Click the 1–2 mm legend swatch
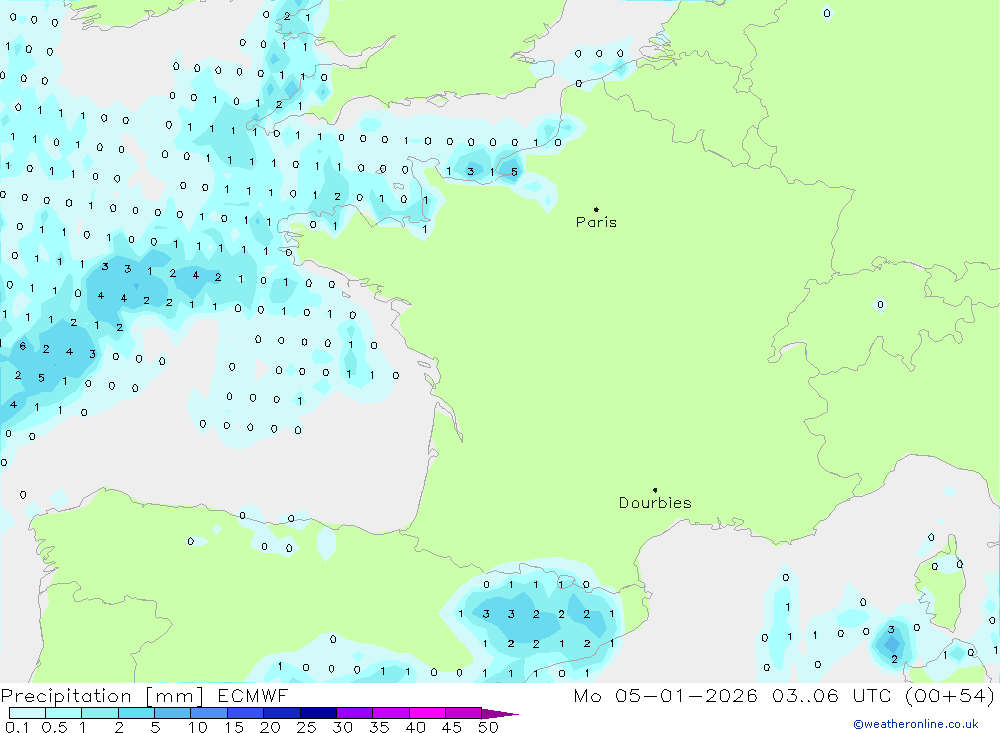The width and height of the screenshot is (1000, 733). click(100, 713)
